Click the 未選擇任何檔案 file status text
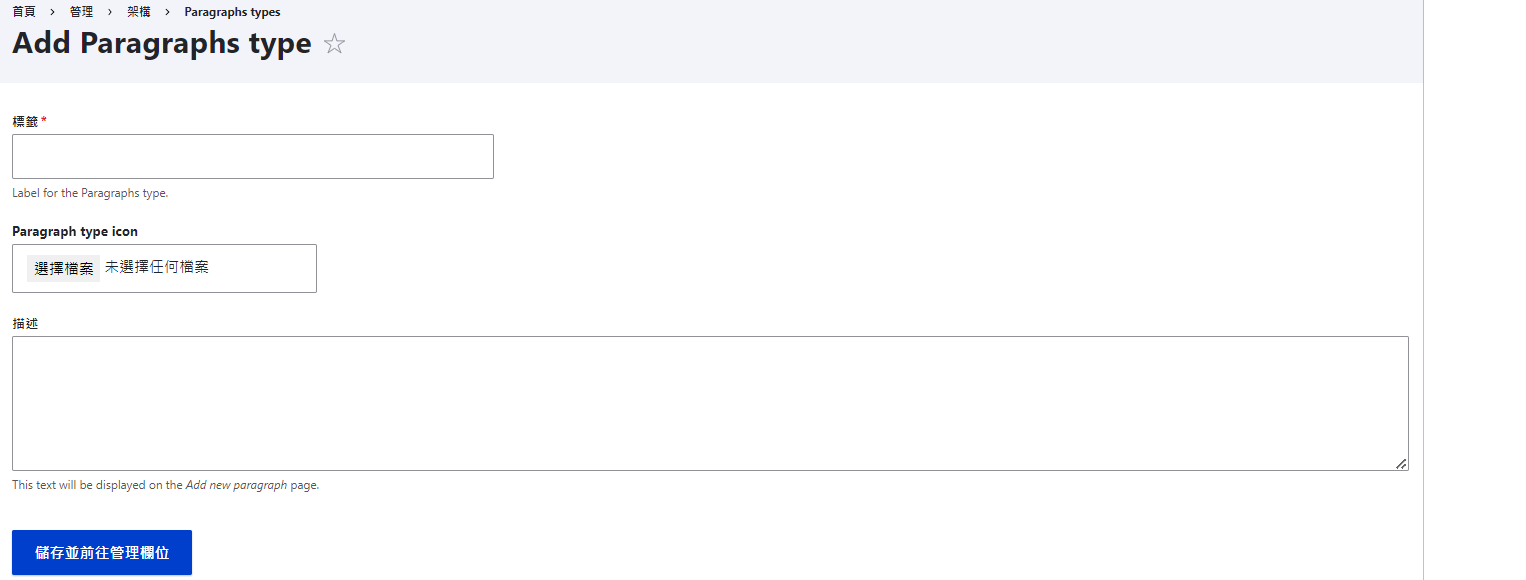1526x580 pixels. (157, 267)
